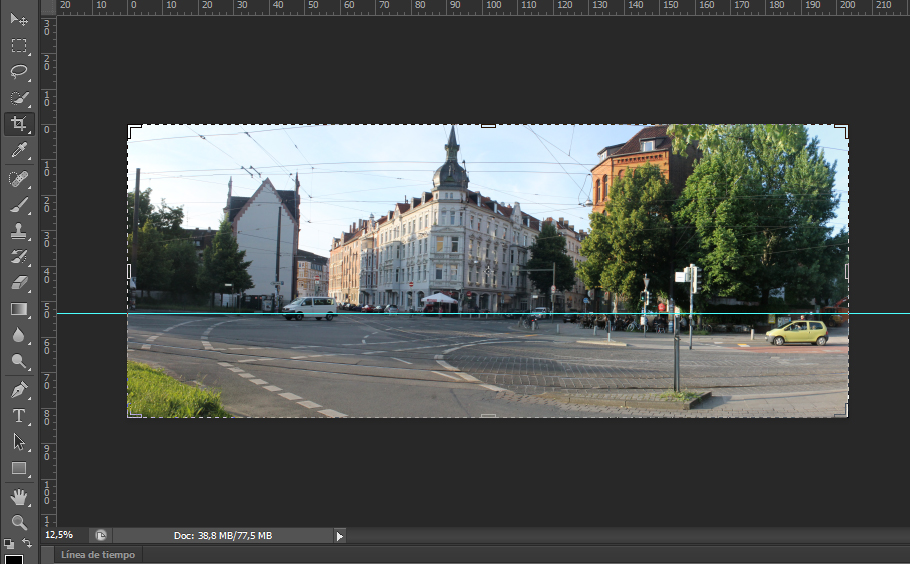Select the Quick Selection tool
This screenshot has width=910, height=564.
[x=19, y=97]
